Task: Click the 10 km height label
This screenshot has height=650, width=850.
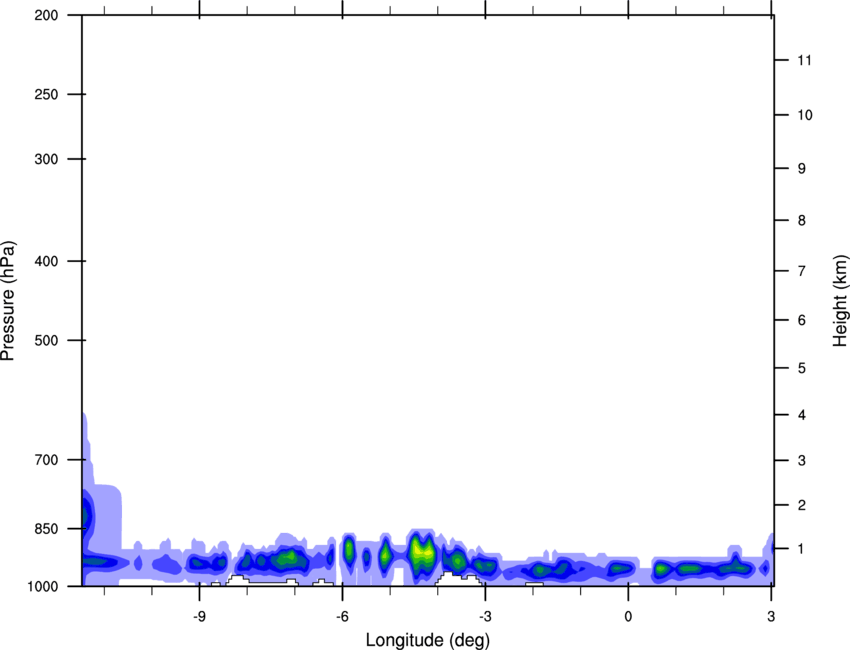Action: click(805, 115)
